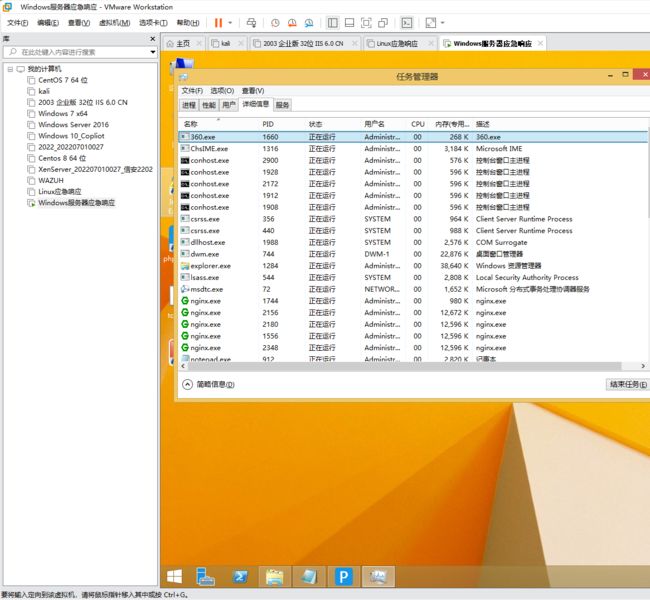
Task: Close the Windows服务器应急响应 tab
Action: (x=540, y=43)
